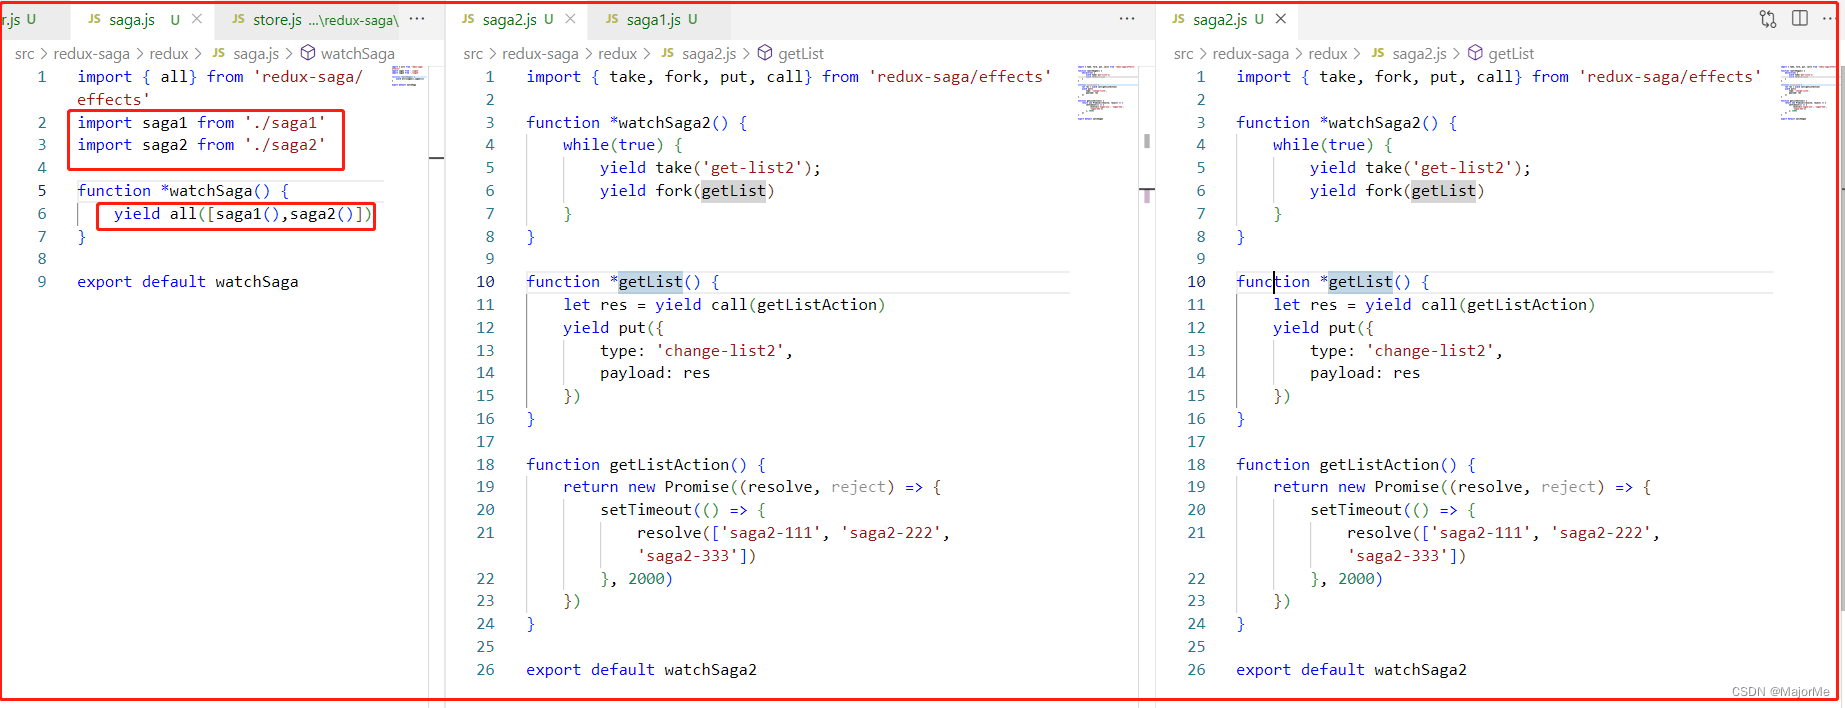
Task: Close saga2.js tab in right group
Action: [1281, 19]
